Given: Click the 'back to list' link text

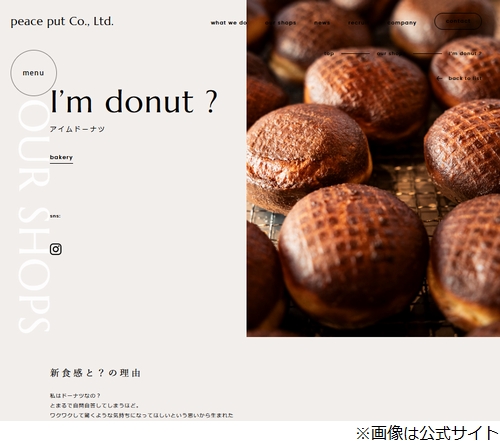Looking at the screenshot, I should [465, 78].
